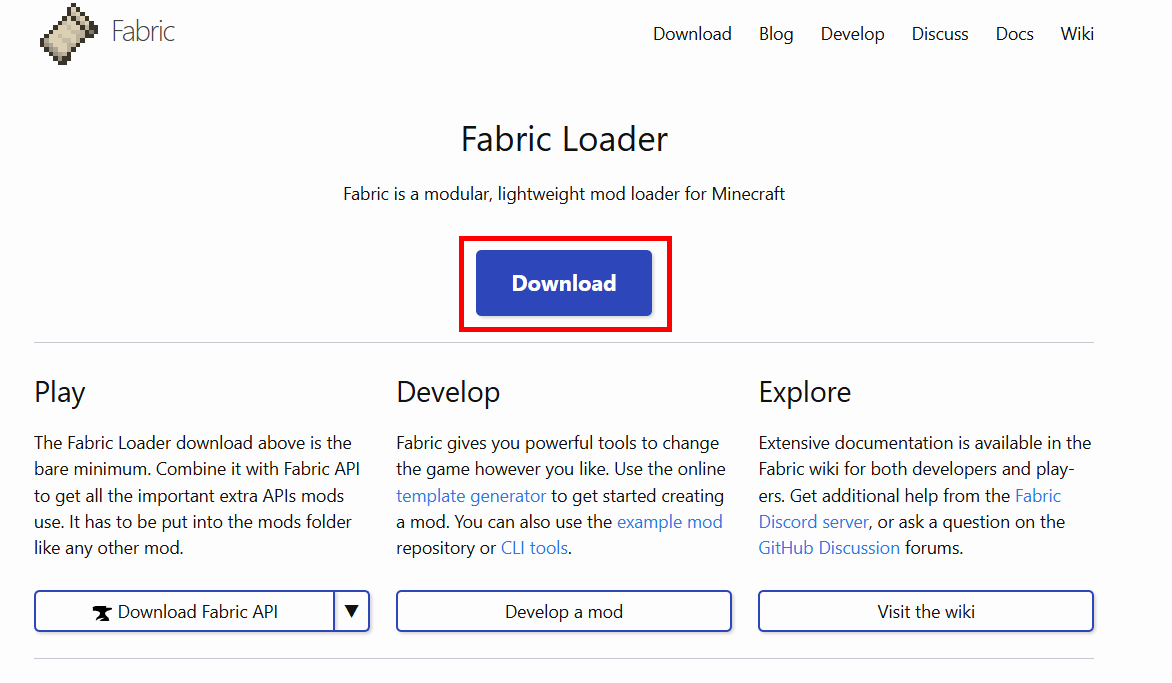Click the tagline 'Fabric is a modular, lightweight mod loader'
Viewport: 1172px width, 683px height.
(564, 194)
